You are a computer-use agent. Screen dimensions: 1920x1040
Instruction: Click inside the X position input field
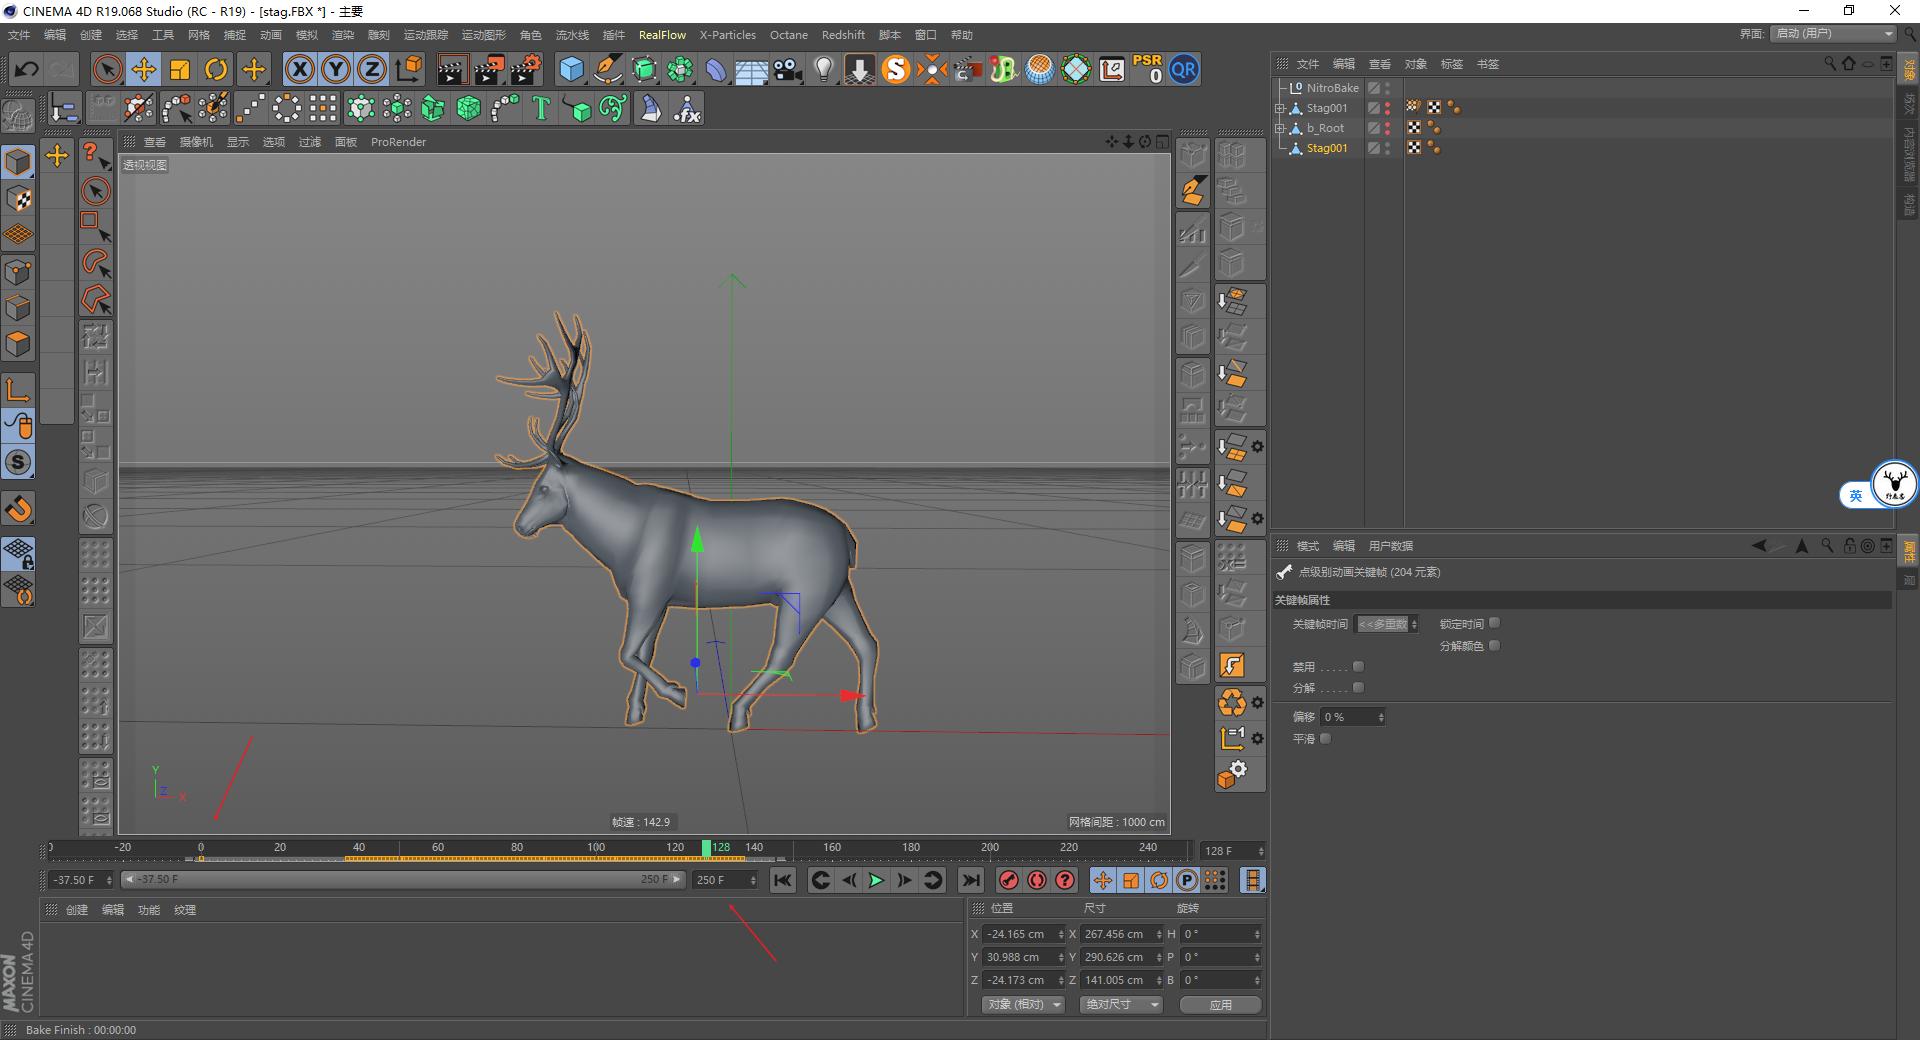(1018, 934)
